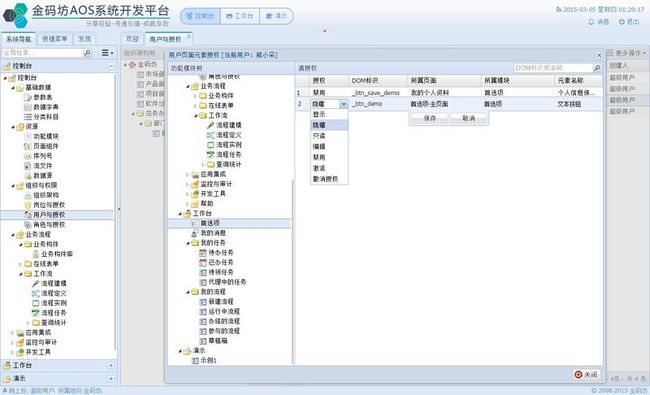Choose 激活 from authorization dropdown list
Screen dimensions: 650x395
[329, 168]
